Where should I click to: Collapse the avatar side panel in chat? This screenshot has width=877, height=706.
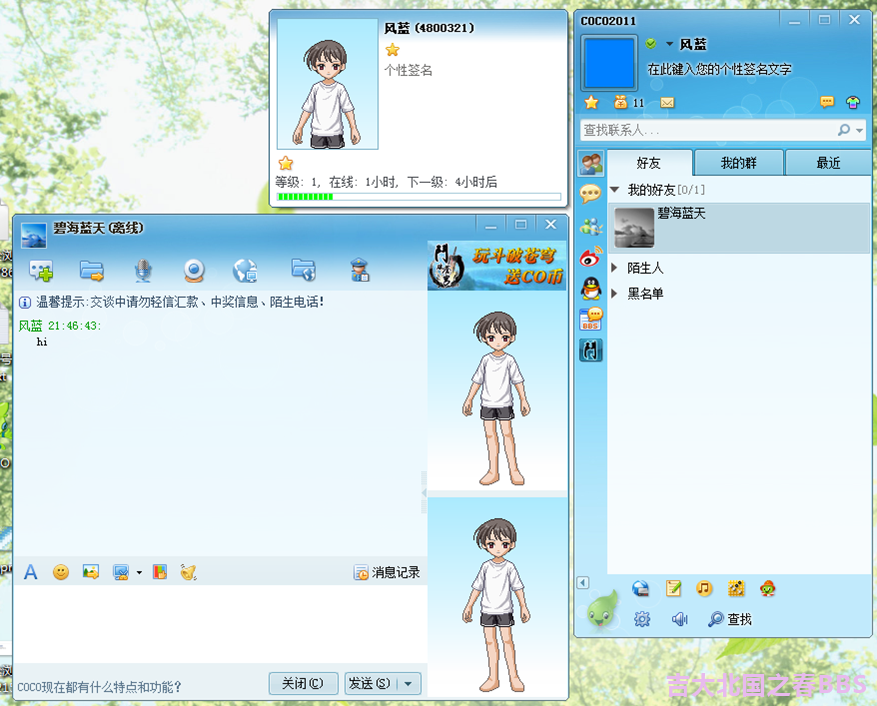click(424, 492)
